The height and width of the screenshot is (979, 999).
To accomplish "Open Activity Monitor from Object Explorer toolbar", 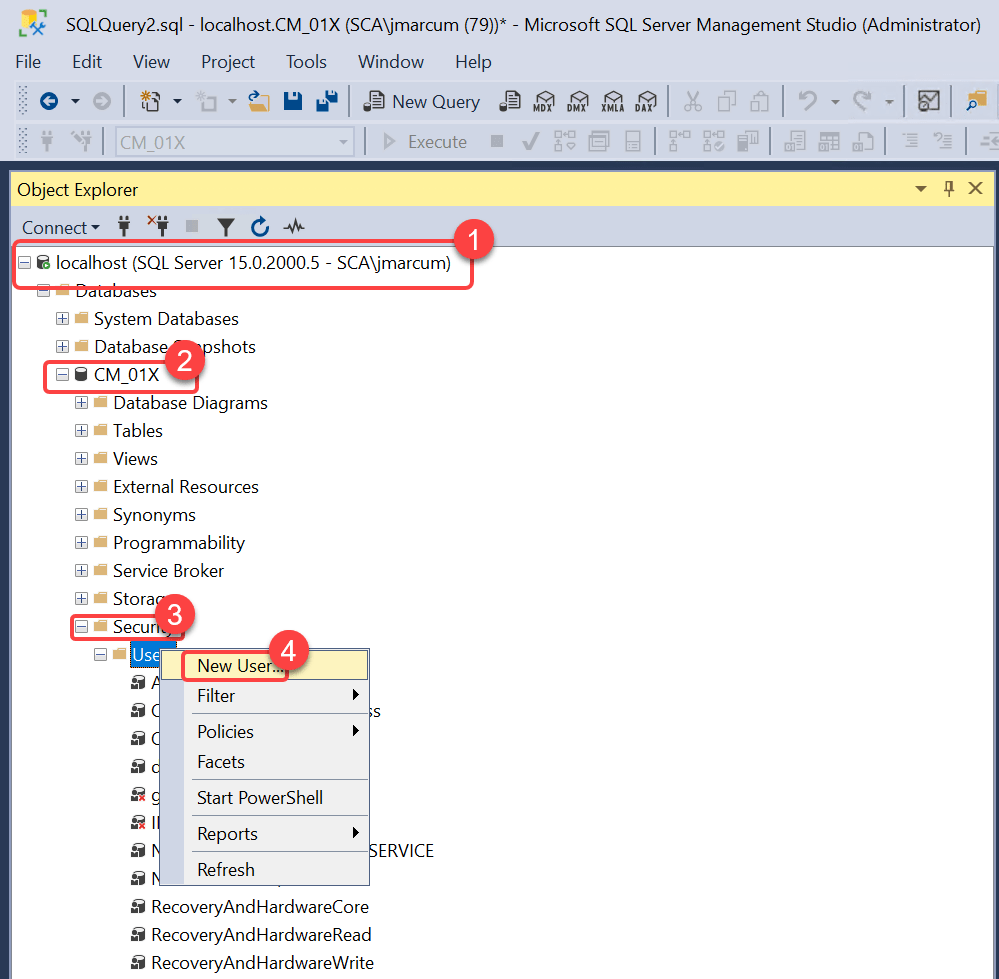I will pyautogui.click(x=294, y=227).
